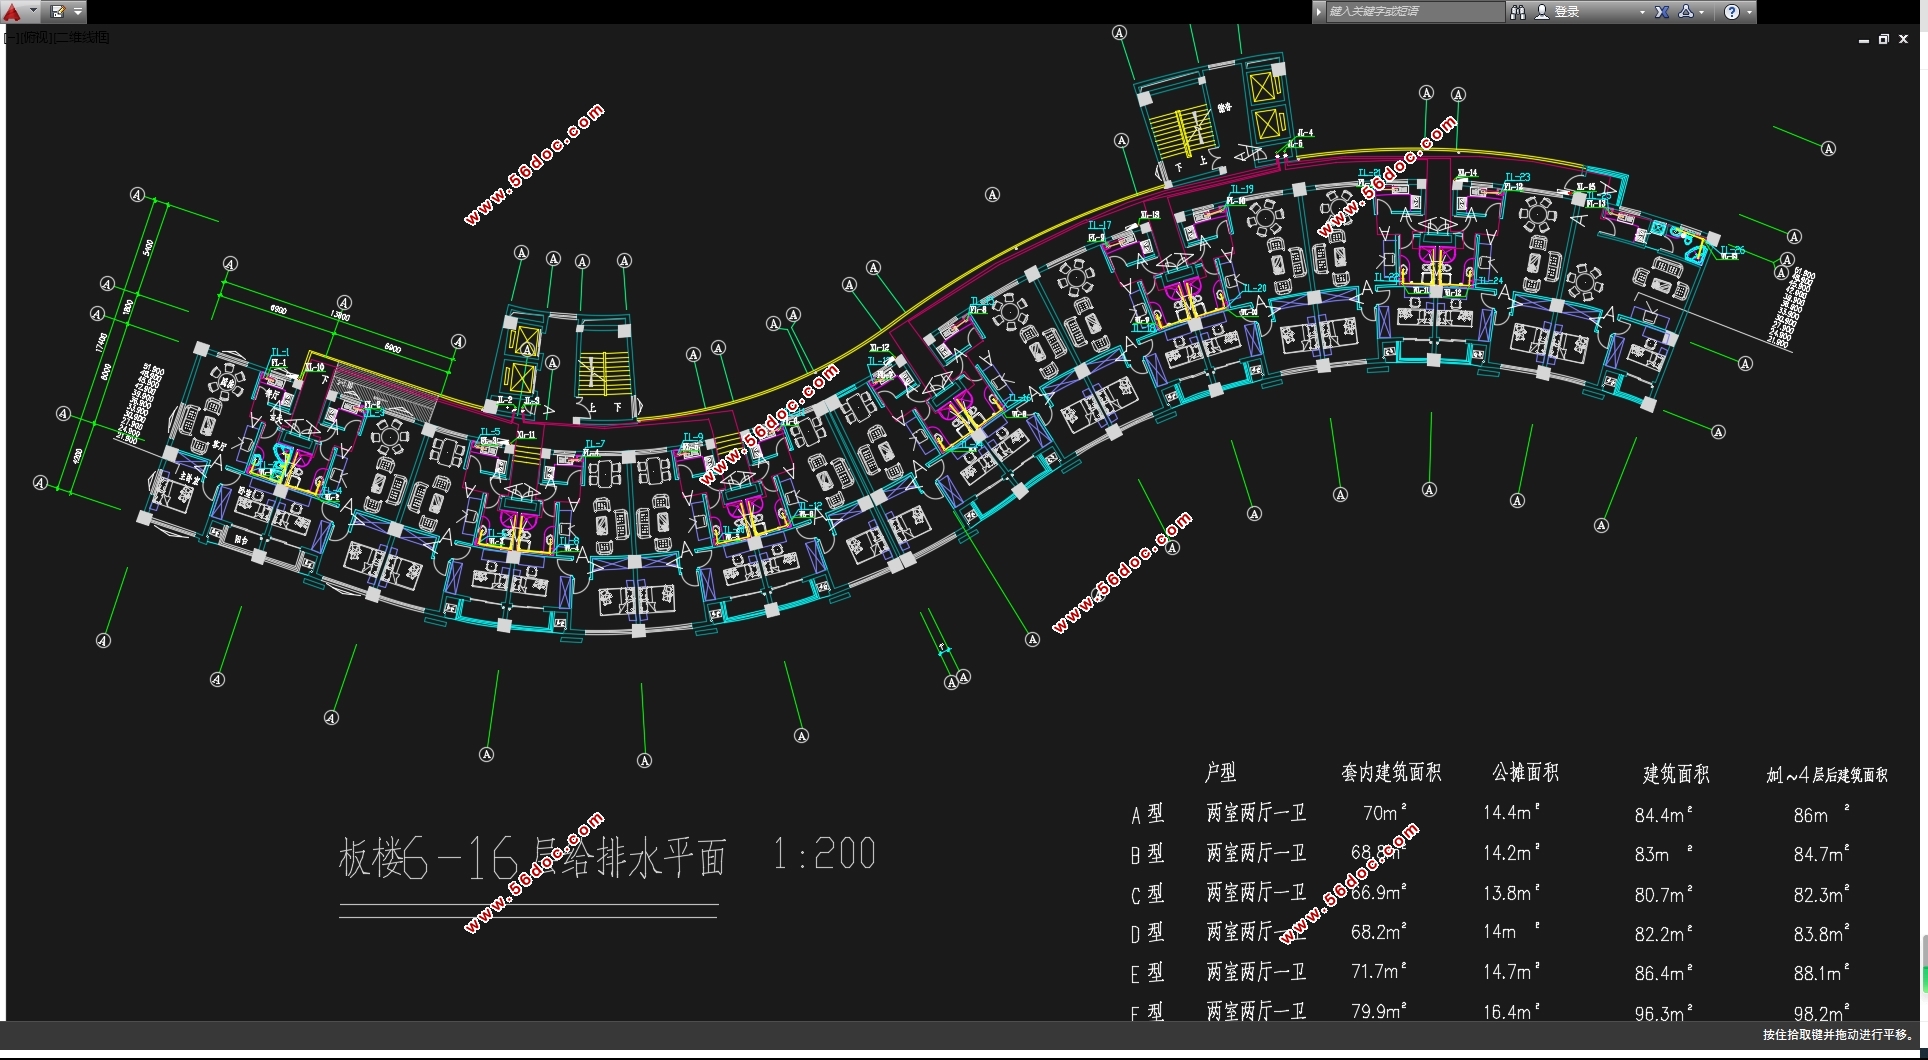Click the Stay Connected triangle icon
Viewport: 1928px width, 1060px height.
tap(1686, 12)
